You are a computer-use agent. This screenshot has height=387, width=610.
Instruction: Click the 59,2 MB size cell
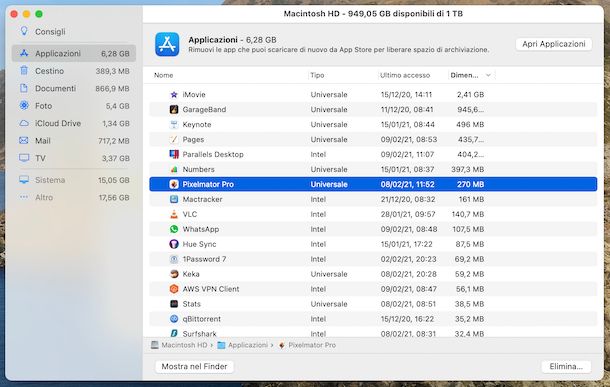coord(470,274)
